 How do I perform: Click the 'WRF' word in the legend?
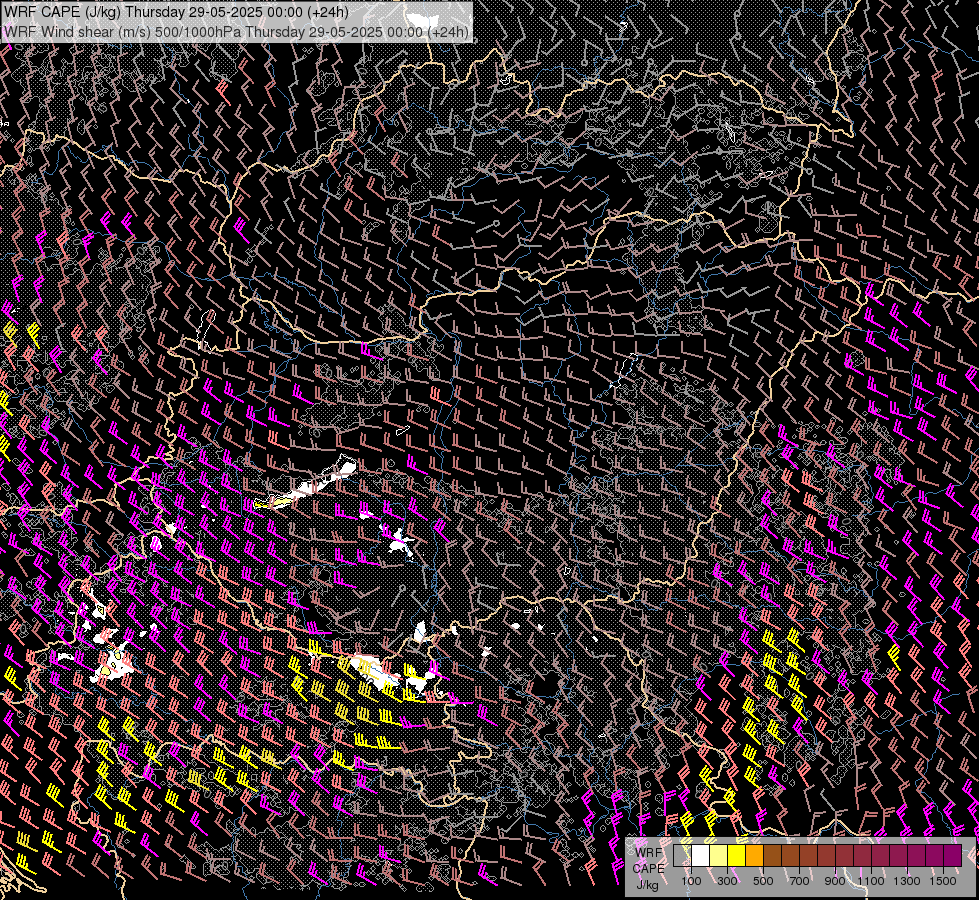click(x=649, y=853)
